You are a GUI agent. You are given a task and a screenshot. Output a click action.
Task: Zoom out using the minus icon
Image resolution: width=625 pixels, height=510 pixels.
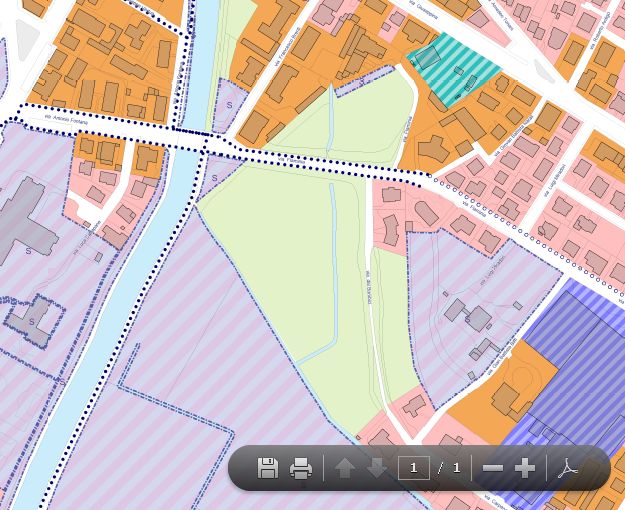[493, 468]
